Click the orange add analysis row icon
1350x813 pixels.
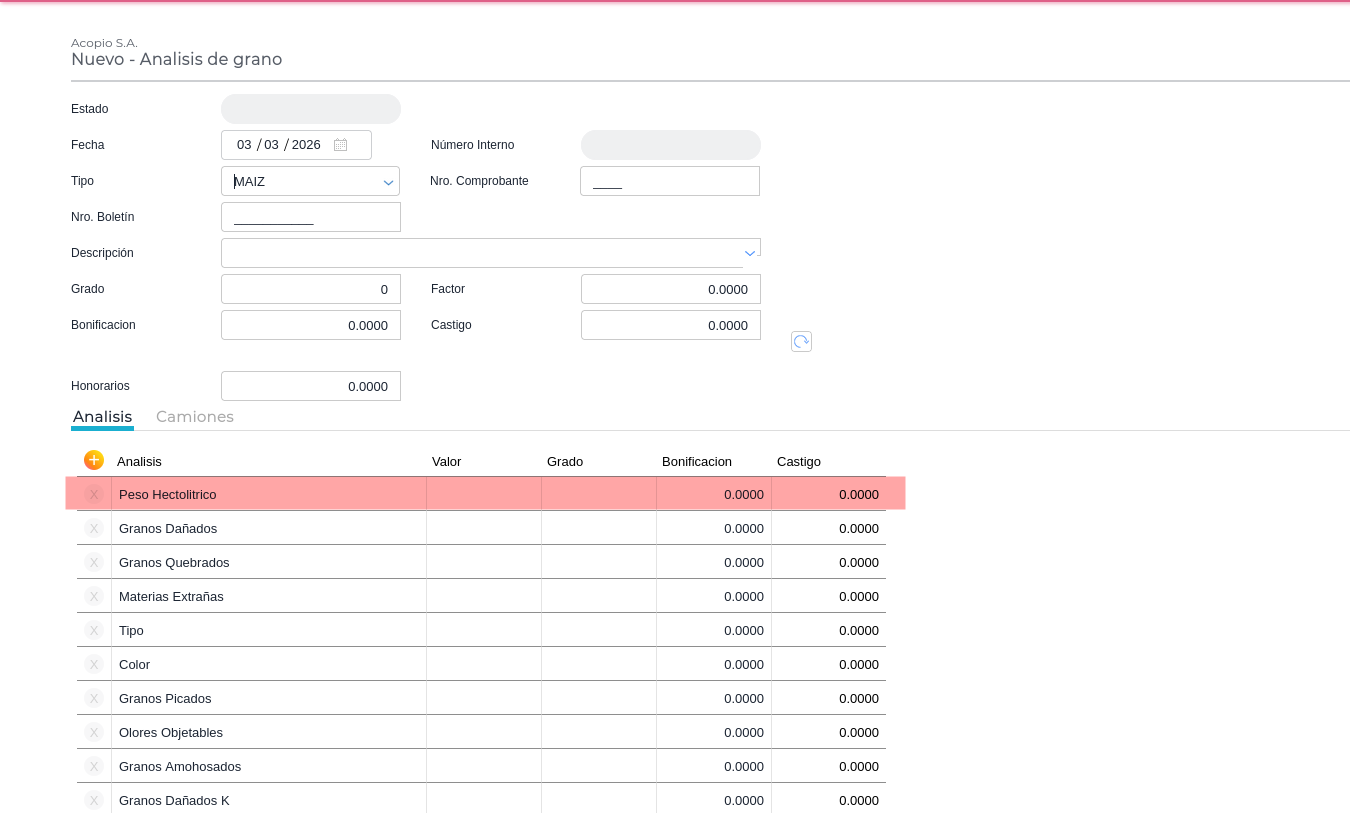(x=94, y=460)
